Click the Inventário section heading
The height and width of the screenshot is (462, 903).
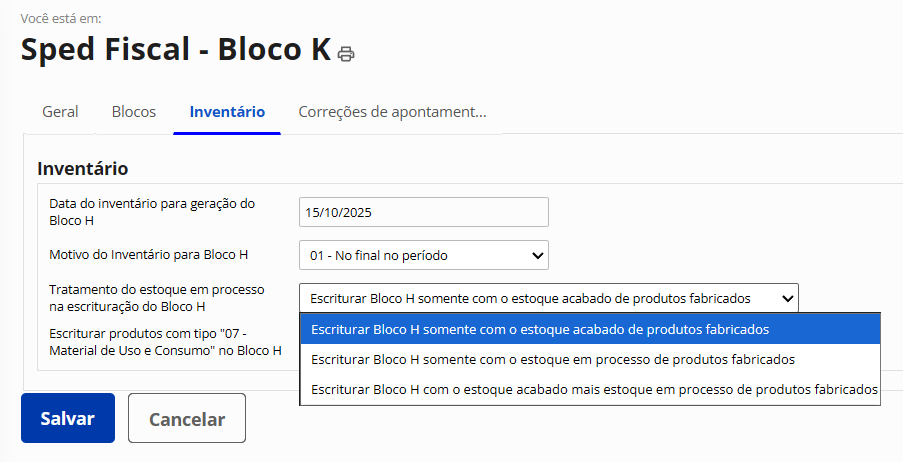point(82,168)
